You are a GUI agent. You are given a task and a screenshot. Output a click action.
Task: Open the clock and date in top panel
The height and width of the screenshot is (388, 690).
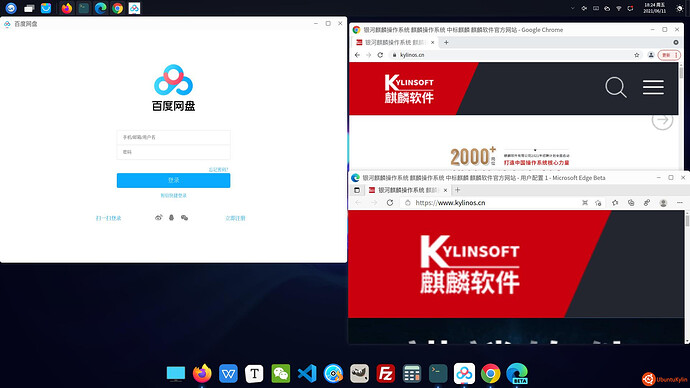pyautogui.click(x=654, y=8)
